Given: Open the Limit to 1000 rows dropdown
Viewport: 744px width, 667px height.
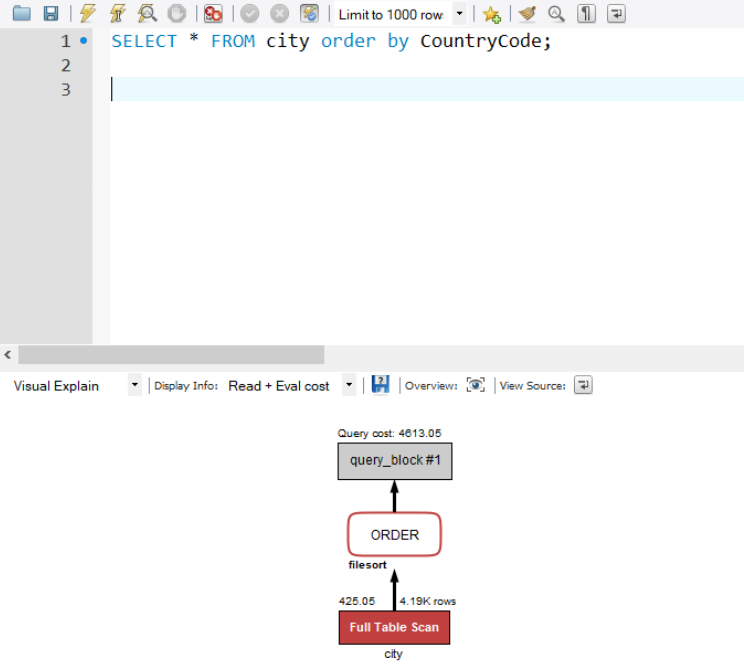Looking at the screenshot, I should [x=459, y=14].
